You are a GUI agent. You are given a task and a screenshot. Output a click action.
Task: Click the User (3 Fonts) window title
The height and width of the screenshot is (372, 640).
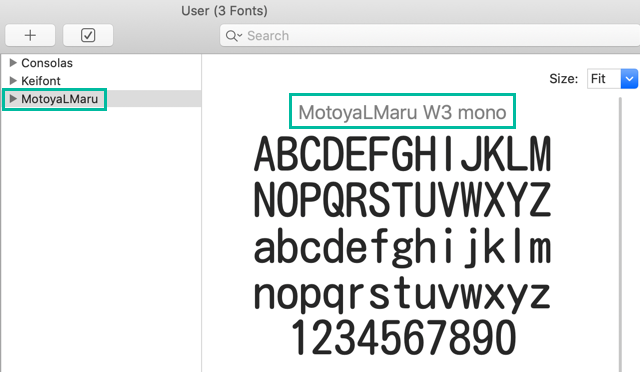click(224, 11)
